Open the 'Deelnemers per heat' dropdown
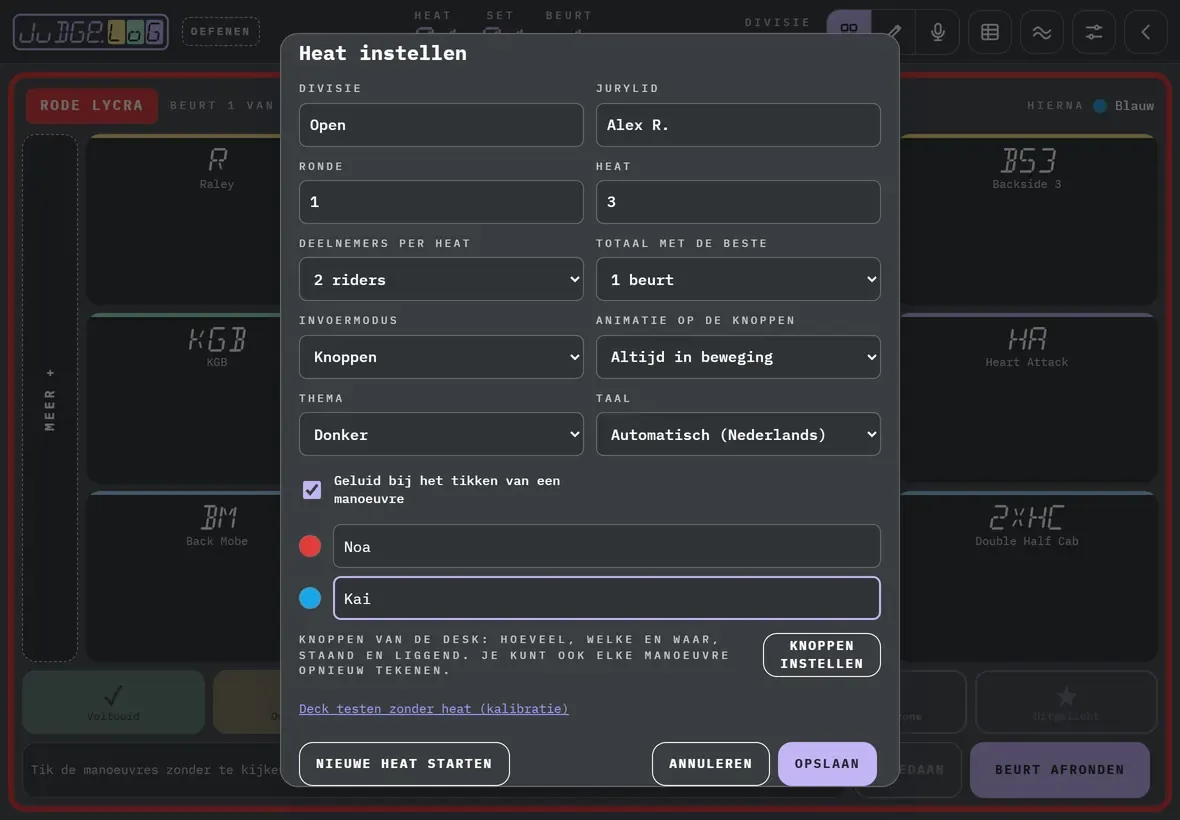This screenshot has width=1180, height=820. coord(441,279)
